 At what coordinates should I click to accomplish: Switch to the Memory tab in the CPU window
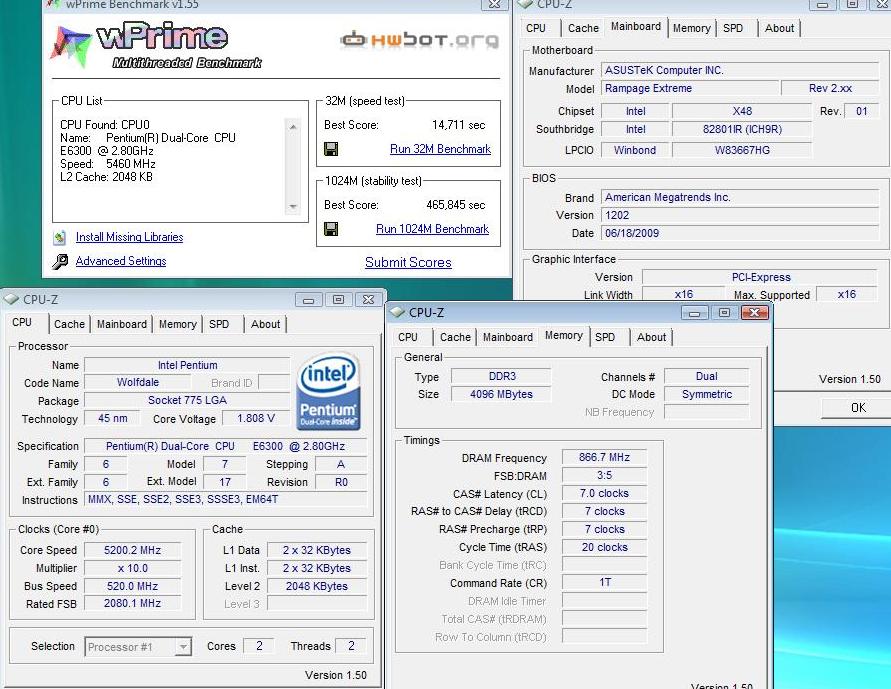[x=177, y=324]
